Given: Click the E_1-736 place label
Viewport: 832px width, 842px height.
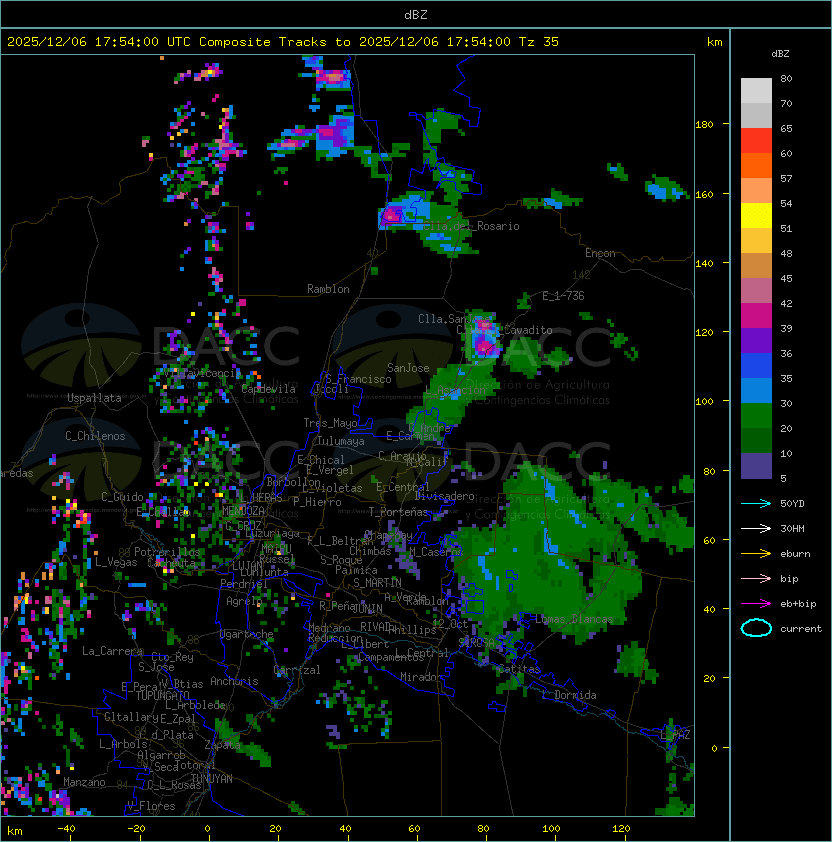Looking at the screenshot, I should [563, 296].
